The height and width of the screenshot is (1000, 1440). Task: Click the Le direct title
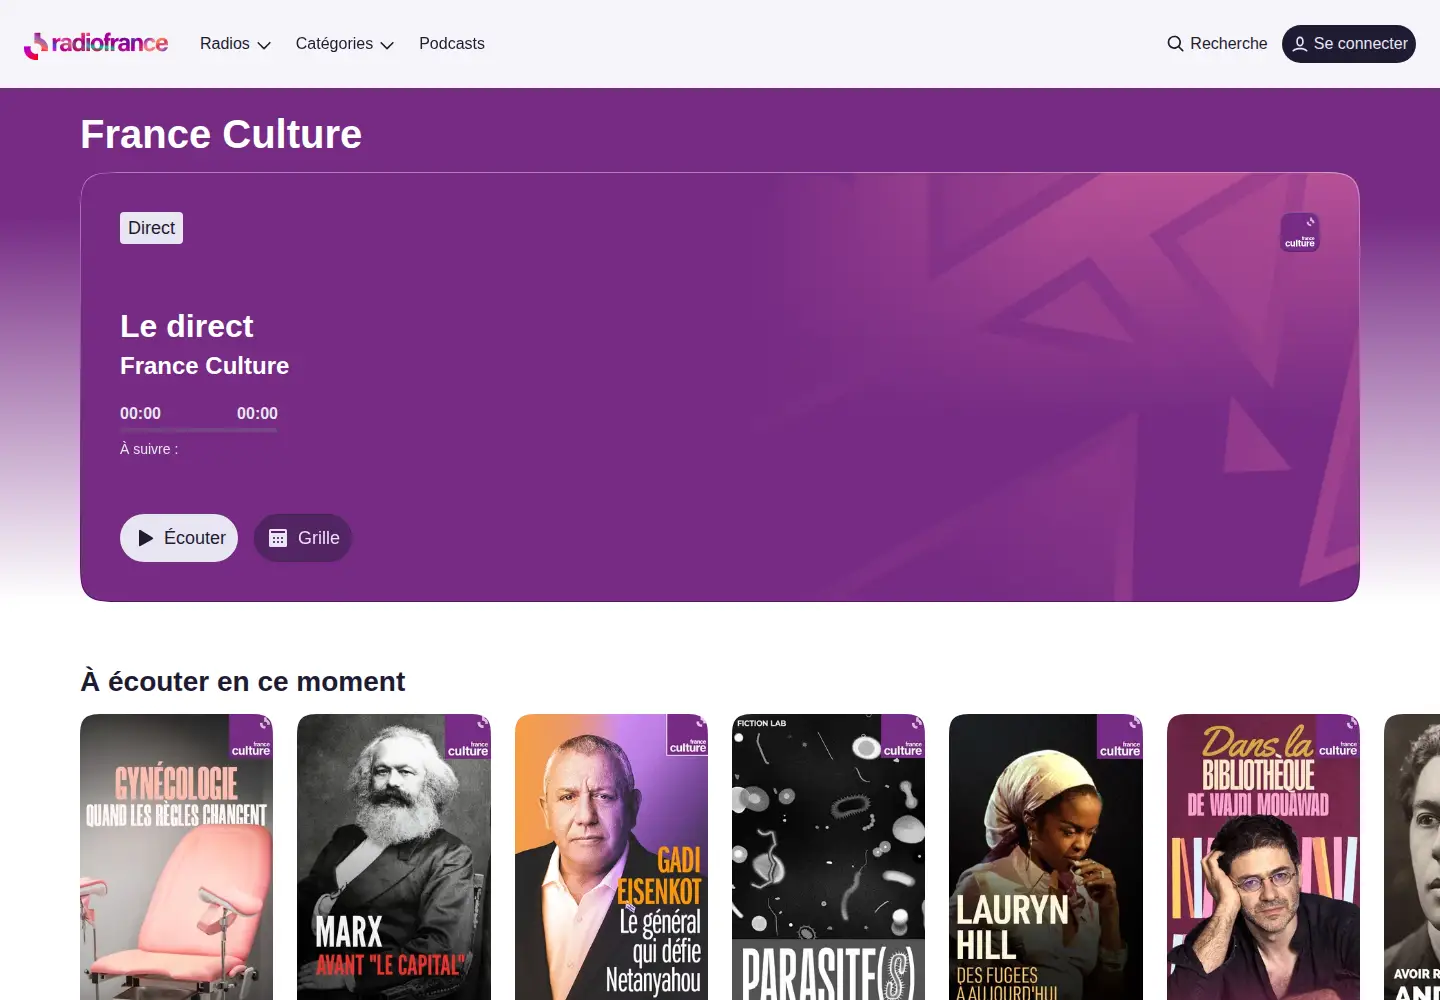(x=187, y=326)
